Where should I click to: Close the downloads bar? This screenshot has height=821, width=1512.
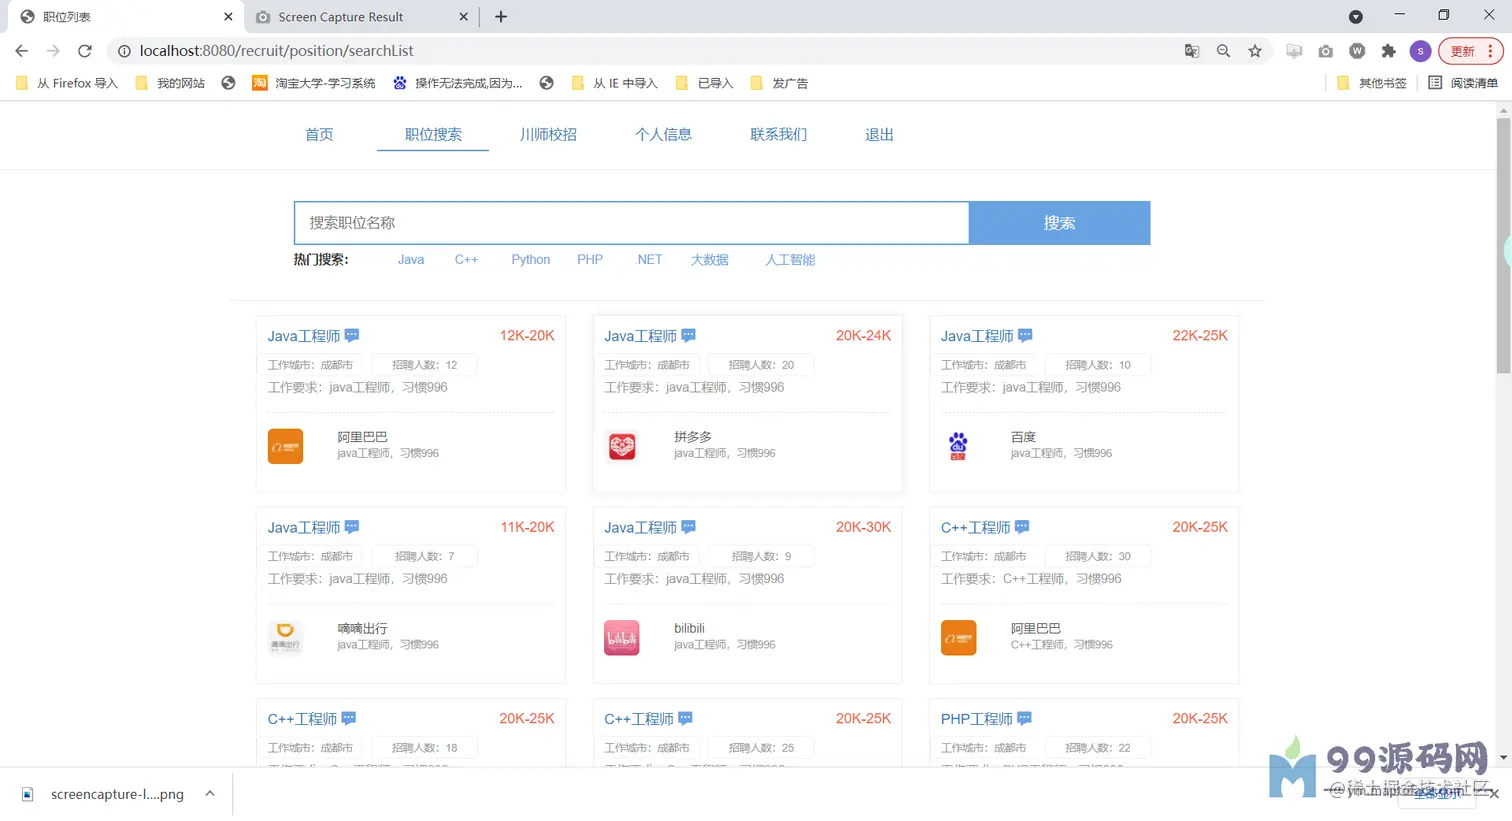coord(1494,794)
